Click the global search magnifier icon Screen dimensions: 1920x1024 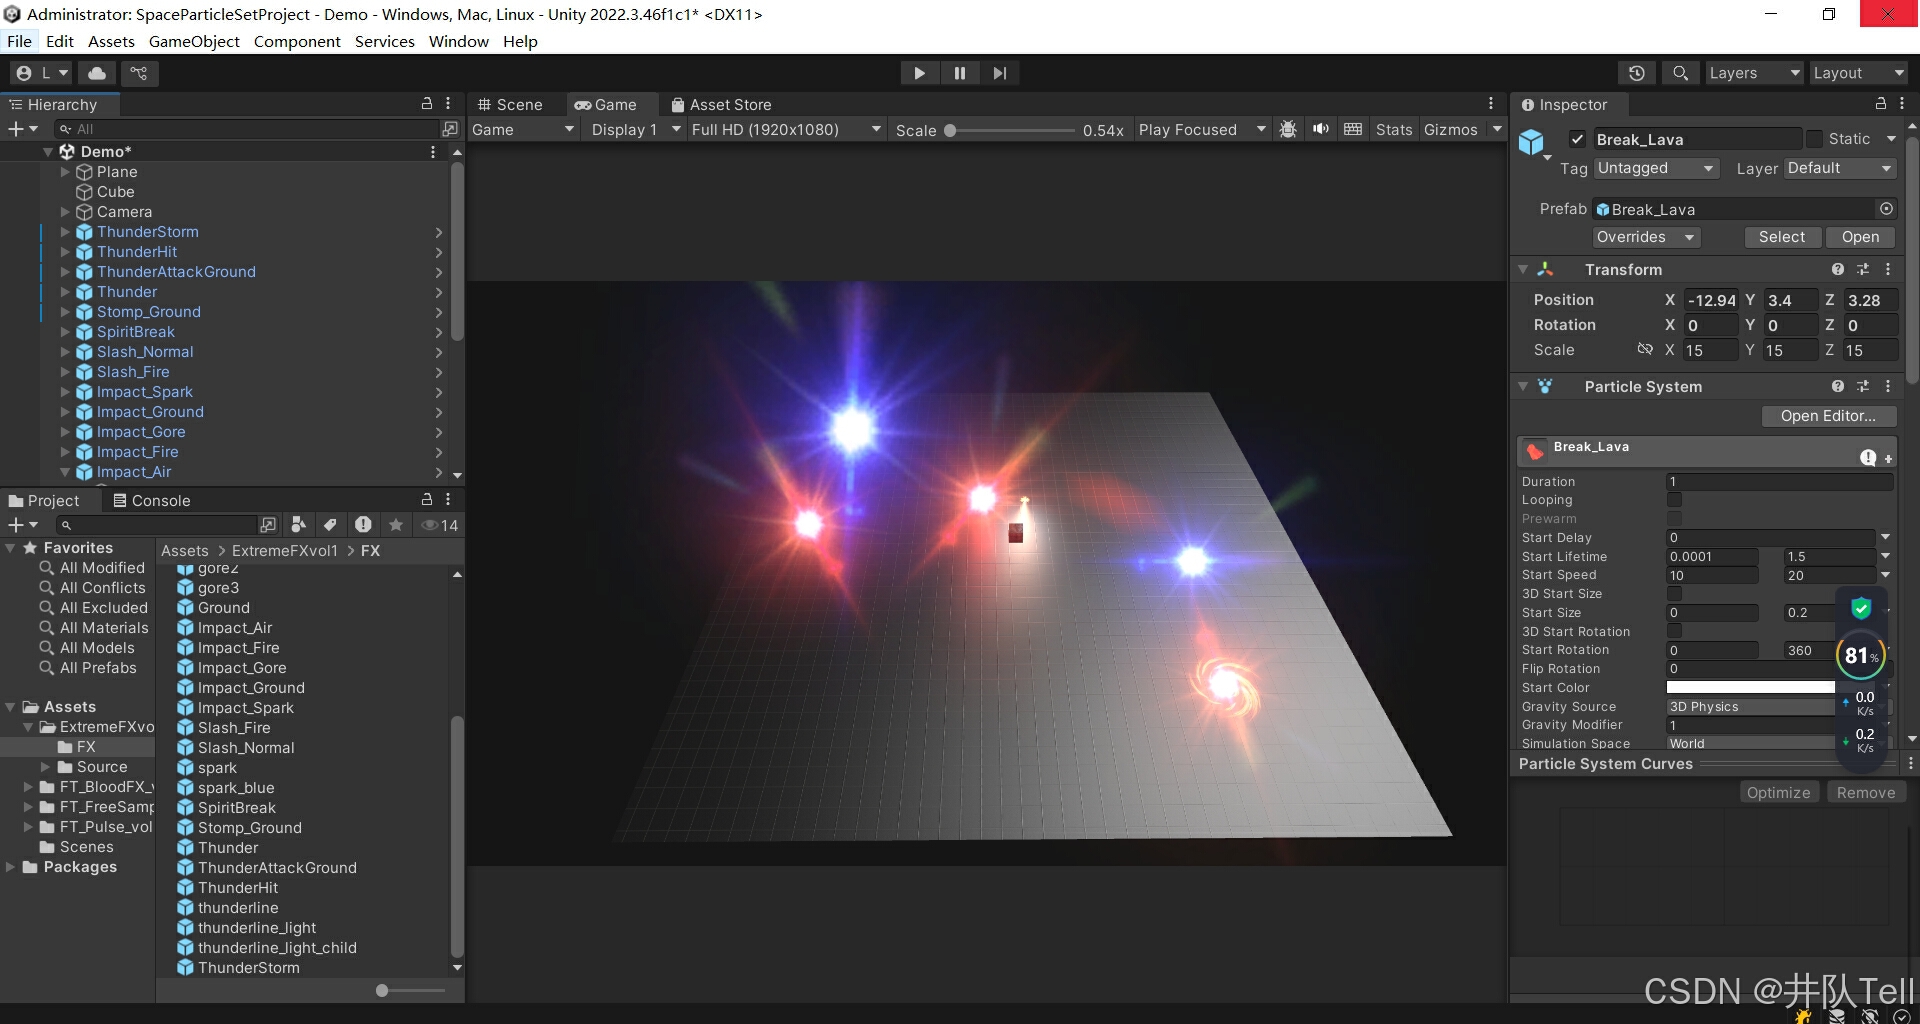(1680, 73)
